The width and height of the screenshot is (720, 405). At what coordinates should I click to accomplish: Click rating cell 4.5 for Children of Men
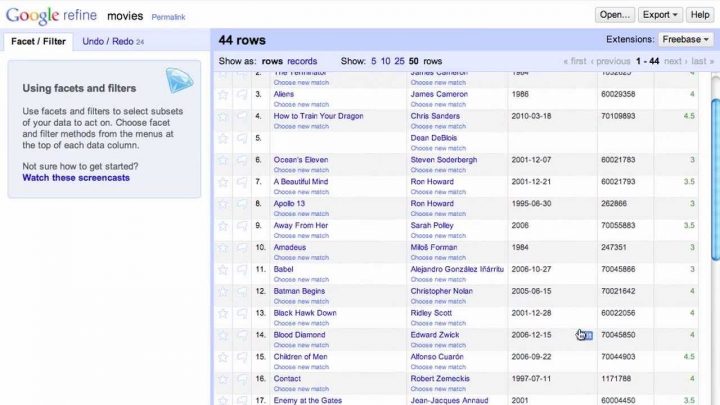689,357
